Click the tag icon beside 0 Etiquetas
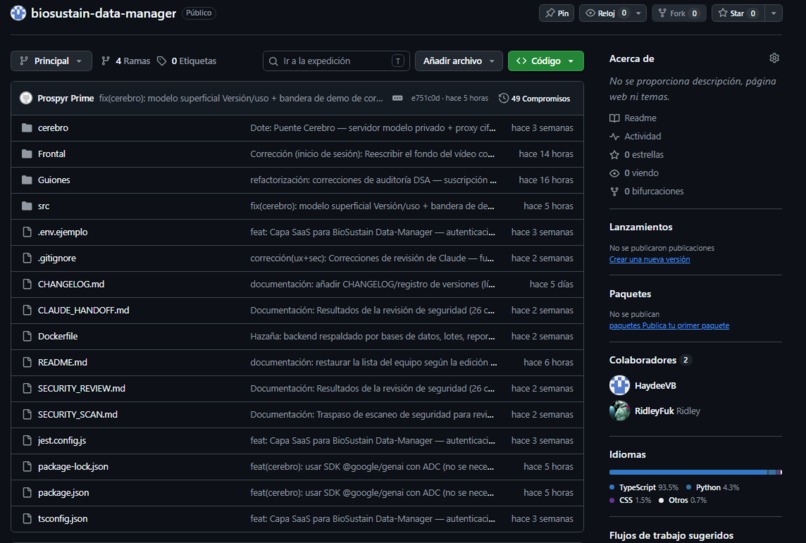This screenshot has width=806, height=543. (x=161, y=61)
